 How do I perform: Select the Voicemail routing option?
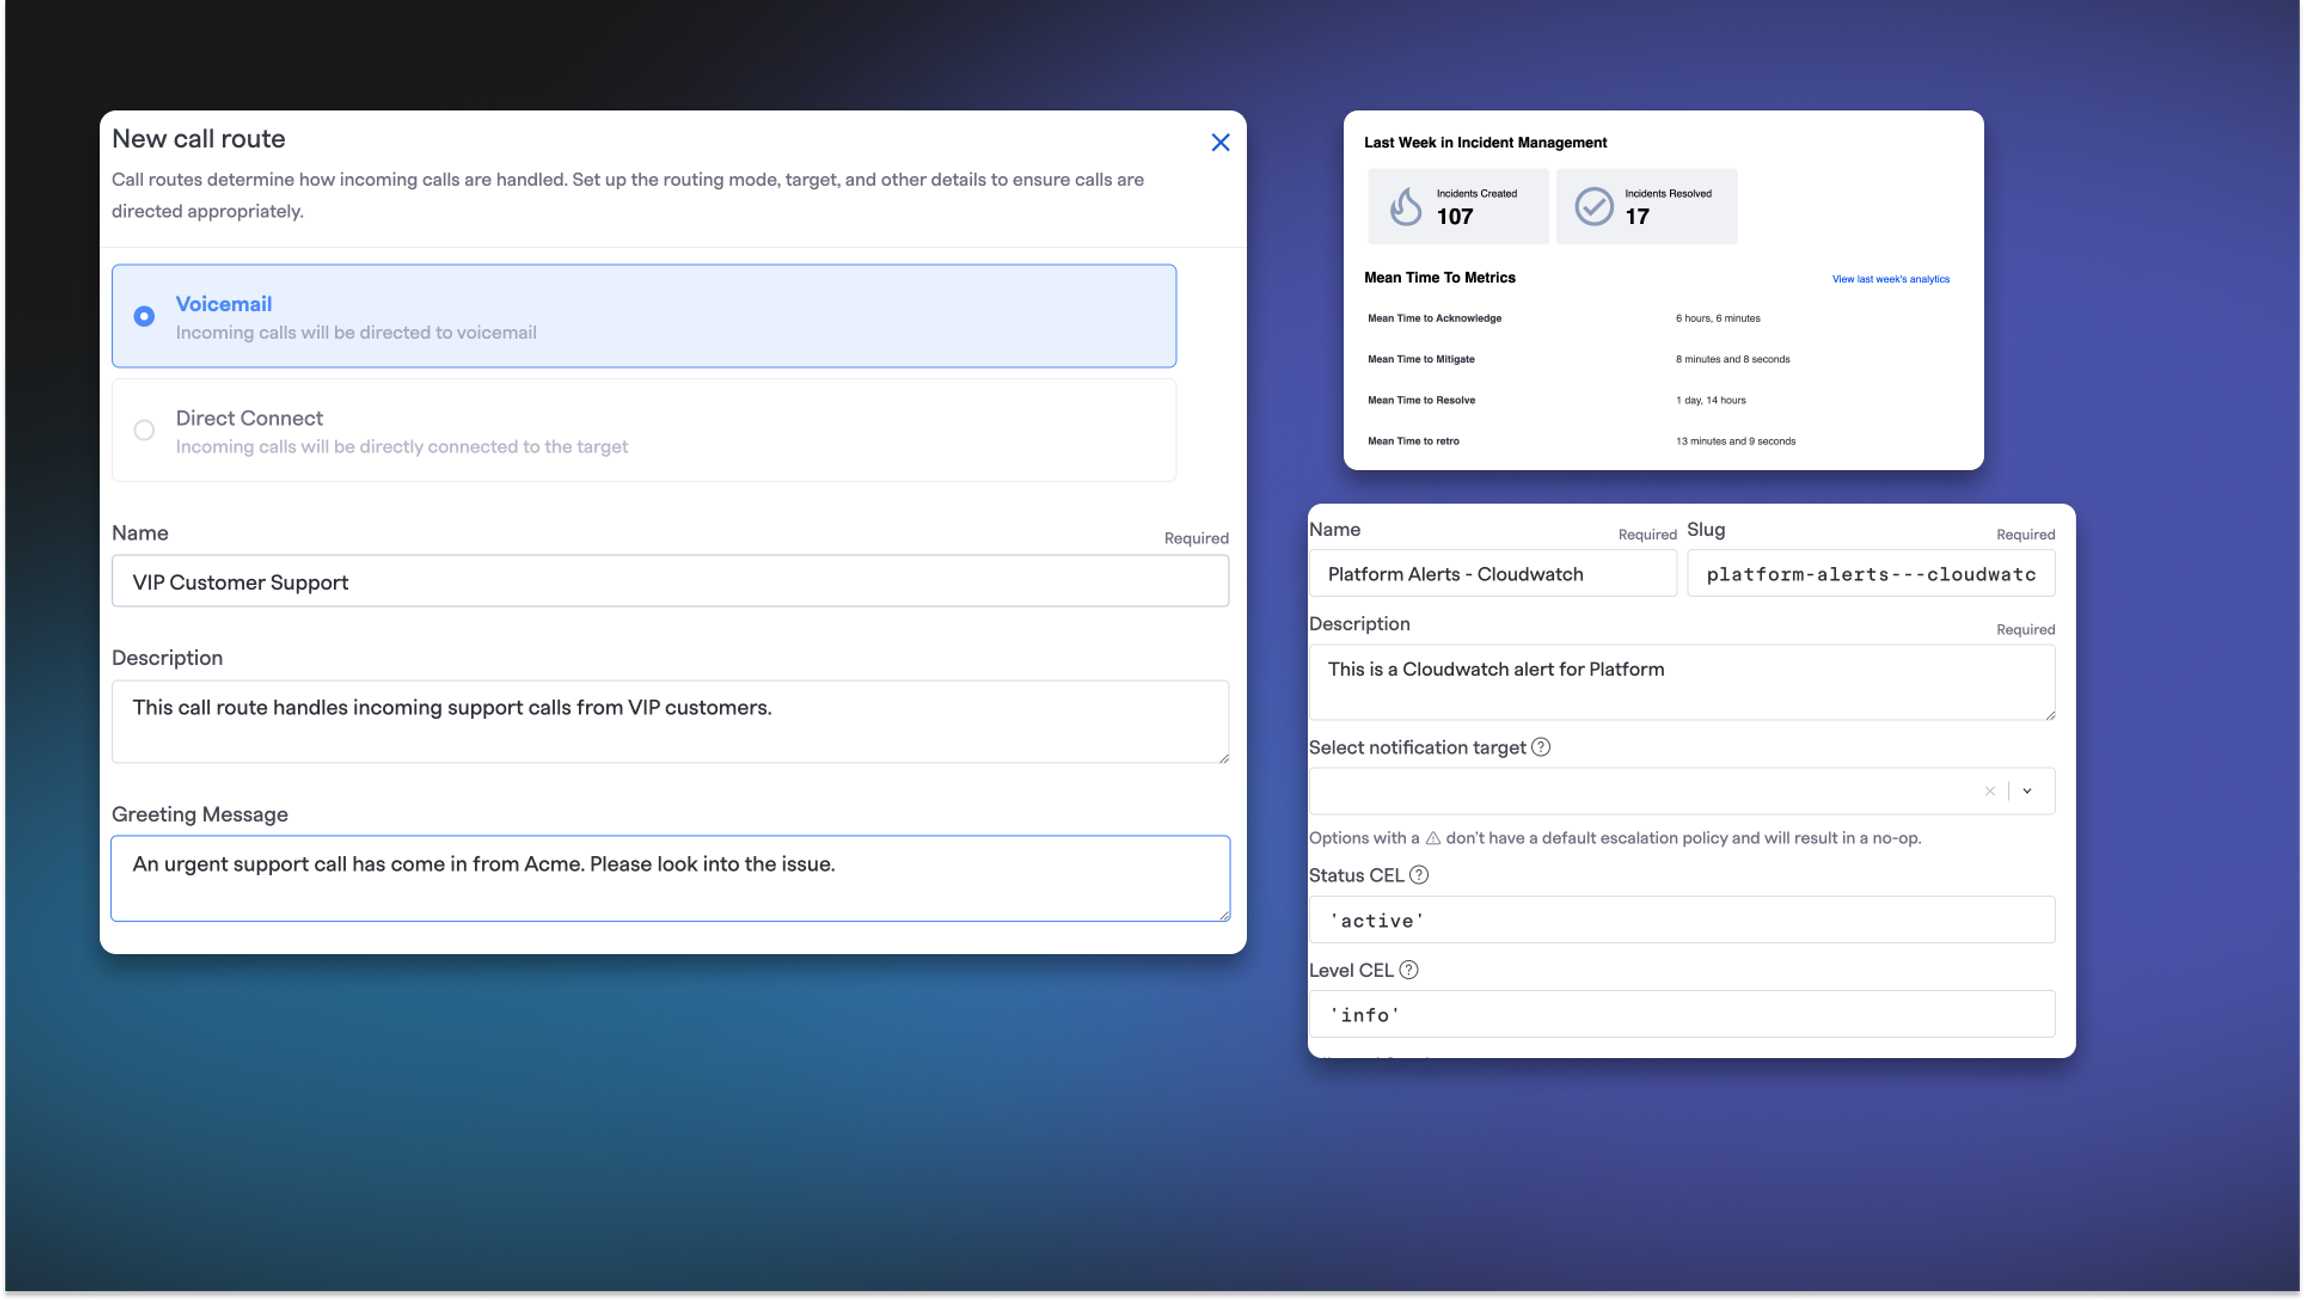pos(644,316)
